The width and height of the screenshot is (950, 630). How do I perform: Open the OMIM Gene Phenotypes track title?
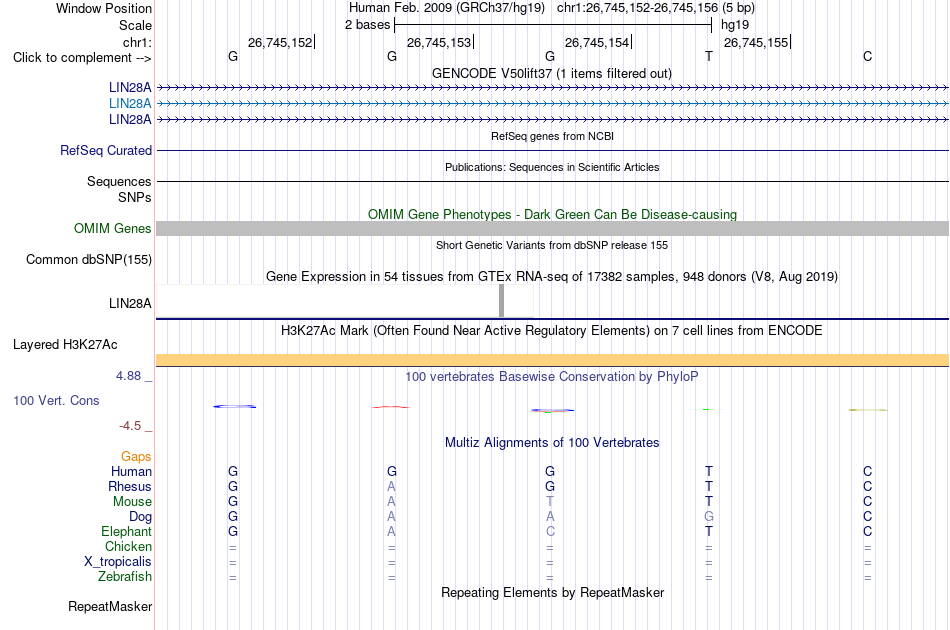pyautogui.click(x=552, y=214)
